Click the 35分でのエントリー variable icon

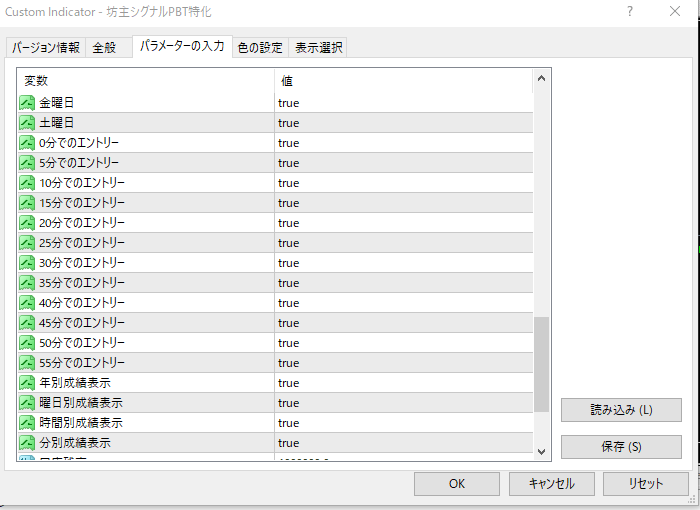pyautogui.click(x=27, y=283)
